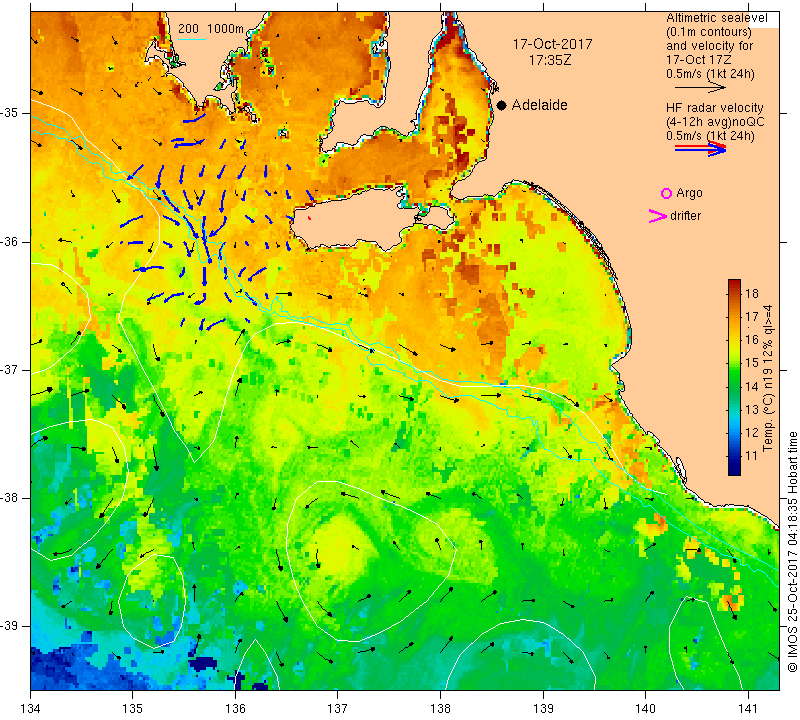Click the 'Argo' legend label

(689, 193)
